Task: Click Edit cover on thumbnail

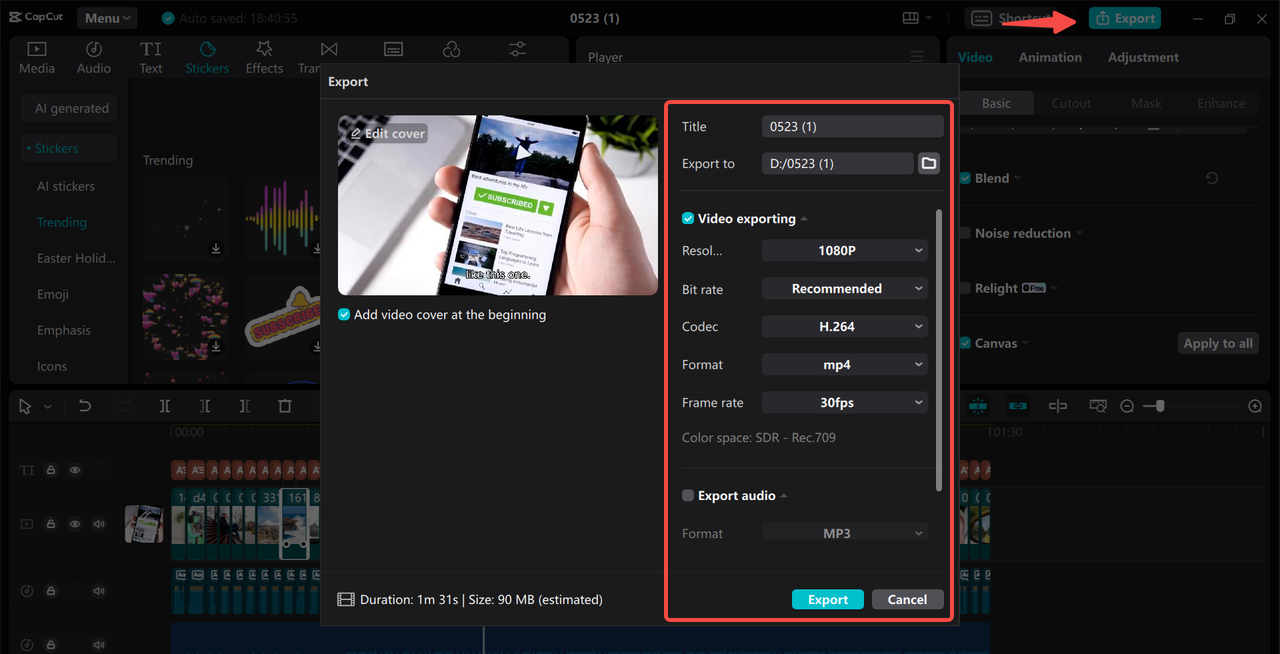Action: [388, 133]
